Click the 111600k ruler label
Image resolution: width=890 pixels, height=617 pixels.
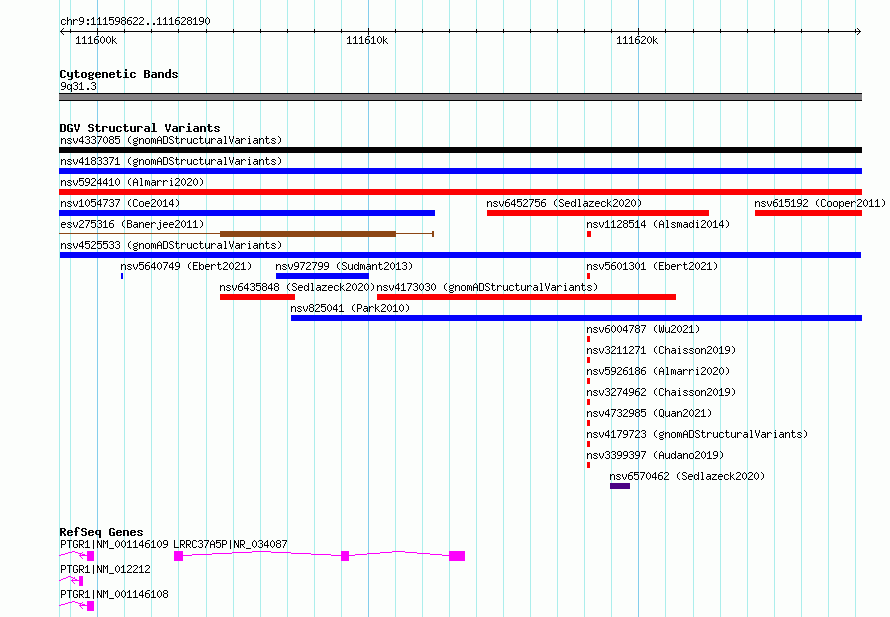pyautogui.click(x=96, y=40)
